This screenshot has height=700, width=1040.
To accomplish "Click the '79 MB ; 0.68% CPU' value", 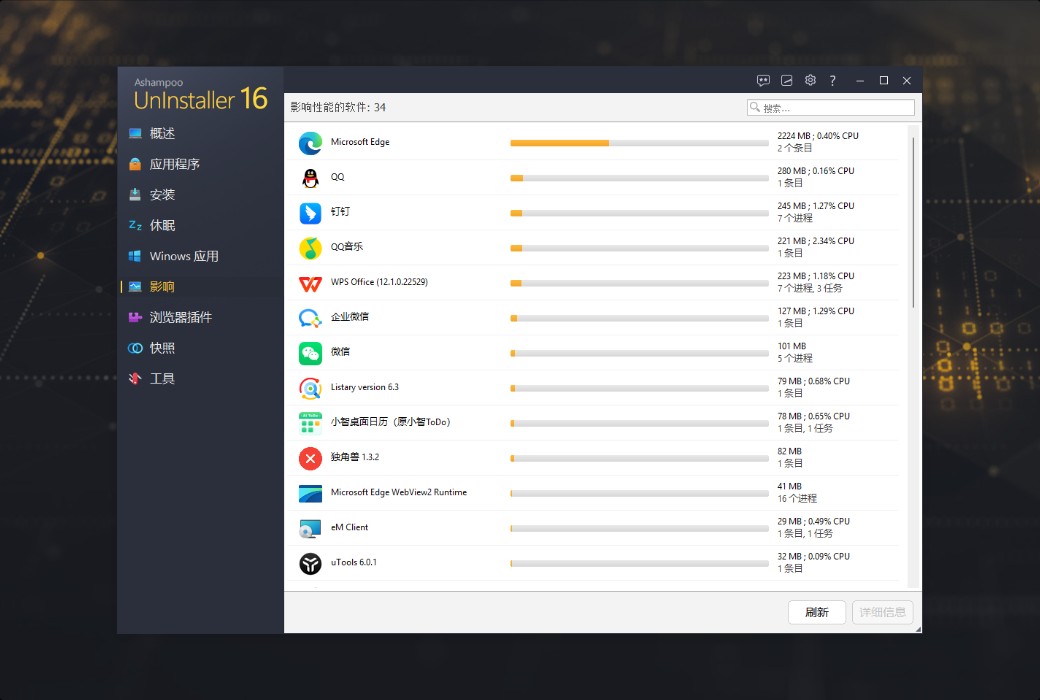I will [813, 382].
